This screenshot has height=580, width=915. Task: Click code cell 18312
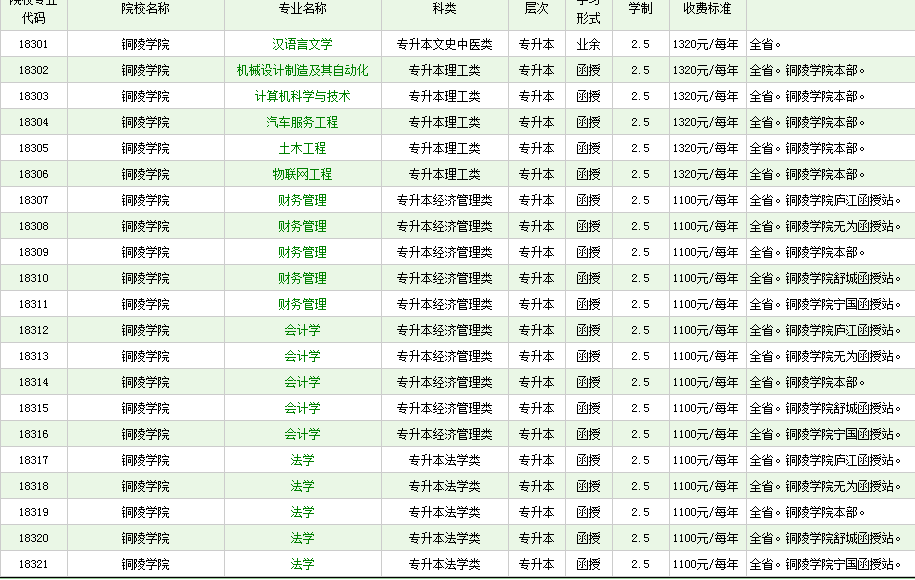[x=33, y=330]
